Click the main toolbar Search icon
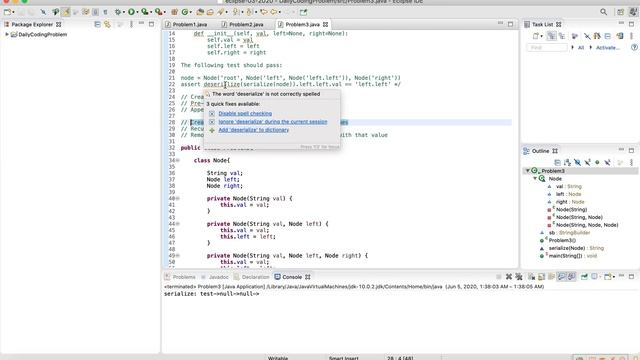 220,12
